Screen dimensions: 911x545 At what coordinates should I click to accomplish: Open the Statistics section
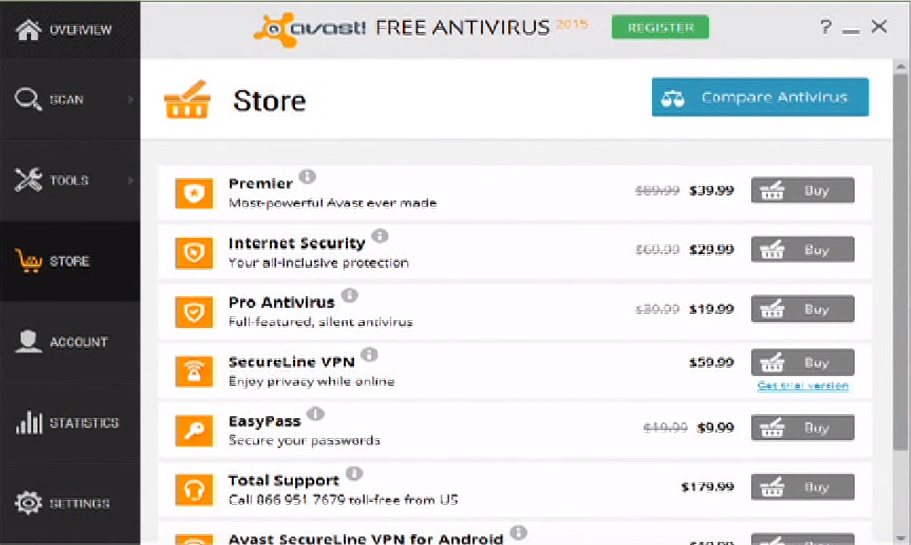coord(70,422)
